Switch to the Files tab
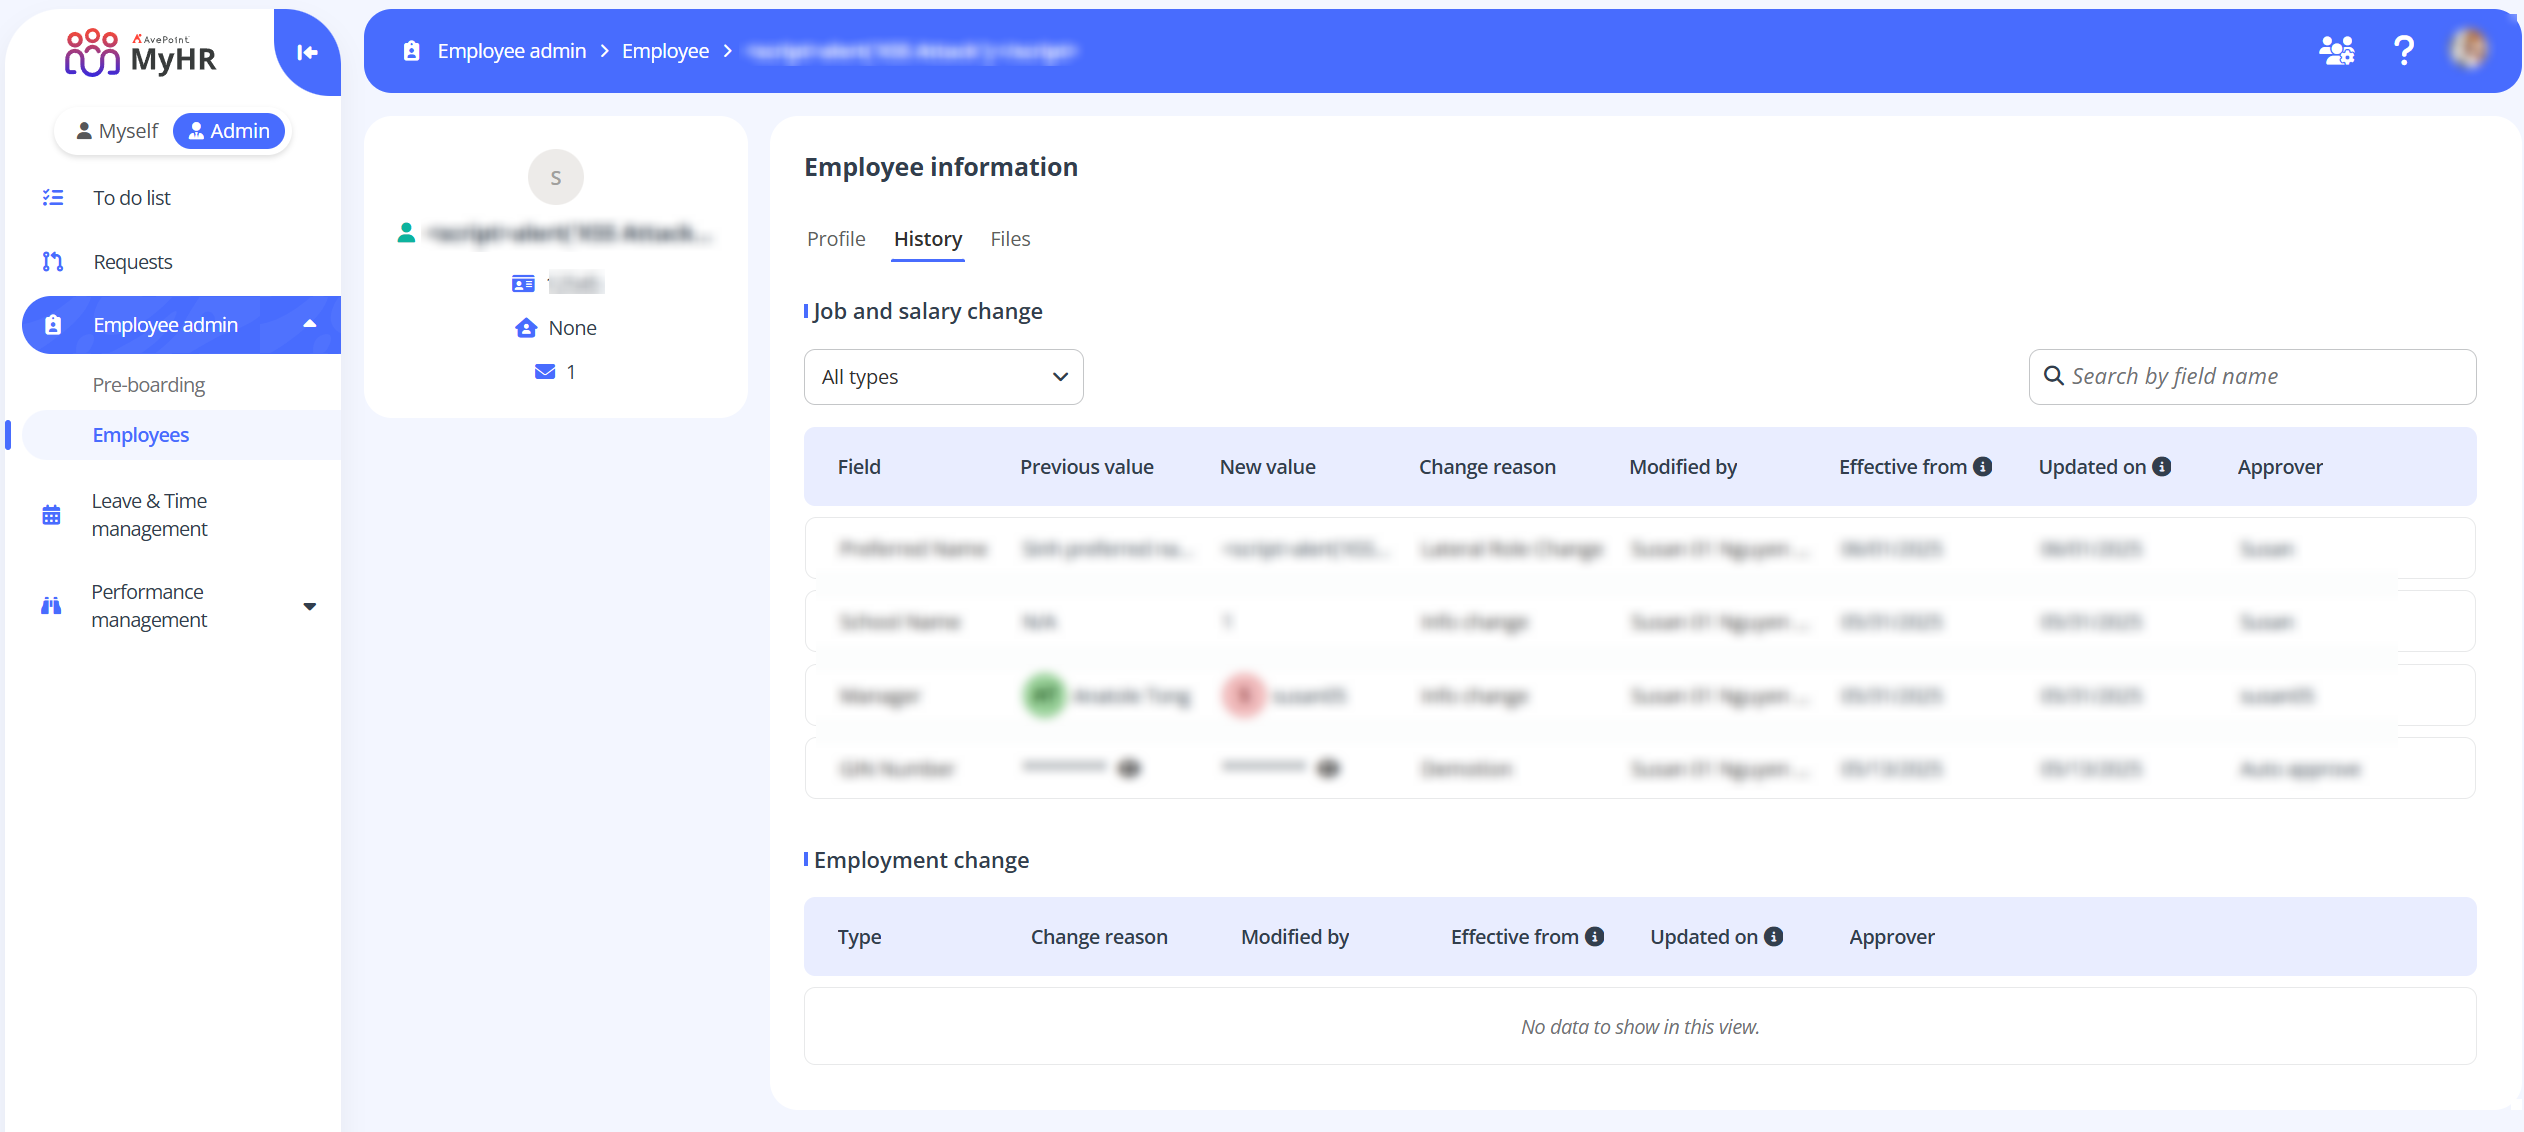This screenshot has width=2524, height=1132. 1010,239
